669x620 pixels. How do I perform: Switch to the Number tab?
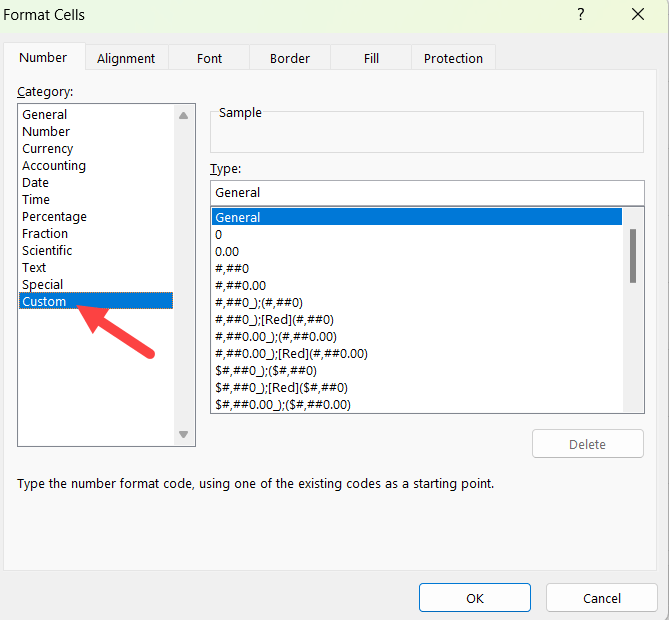[43, 57]
